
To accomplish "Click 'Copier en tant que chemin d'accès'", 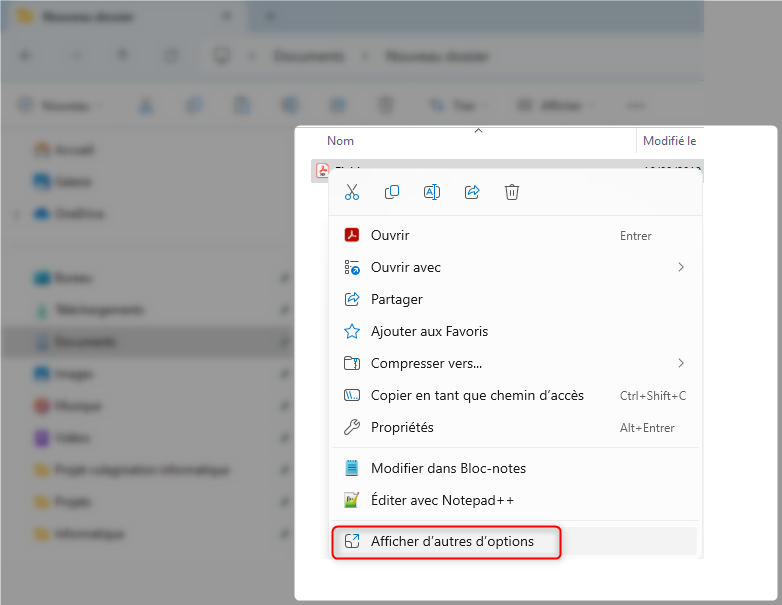I will click(476, 395).
